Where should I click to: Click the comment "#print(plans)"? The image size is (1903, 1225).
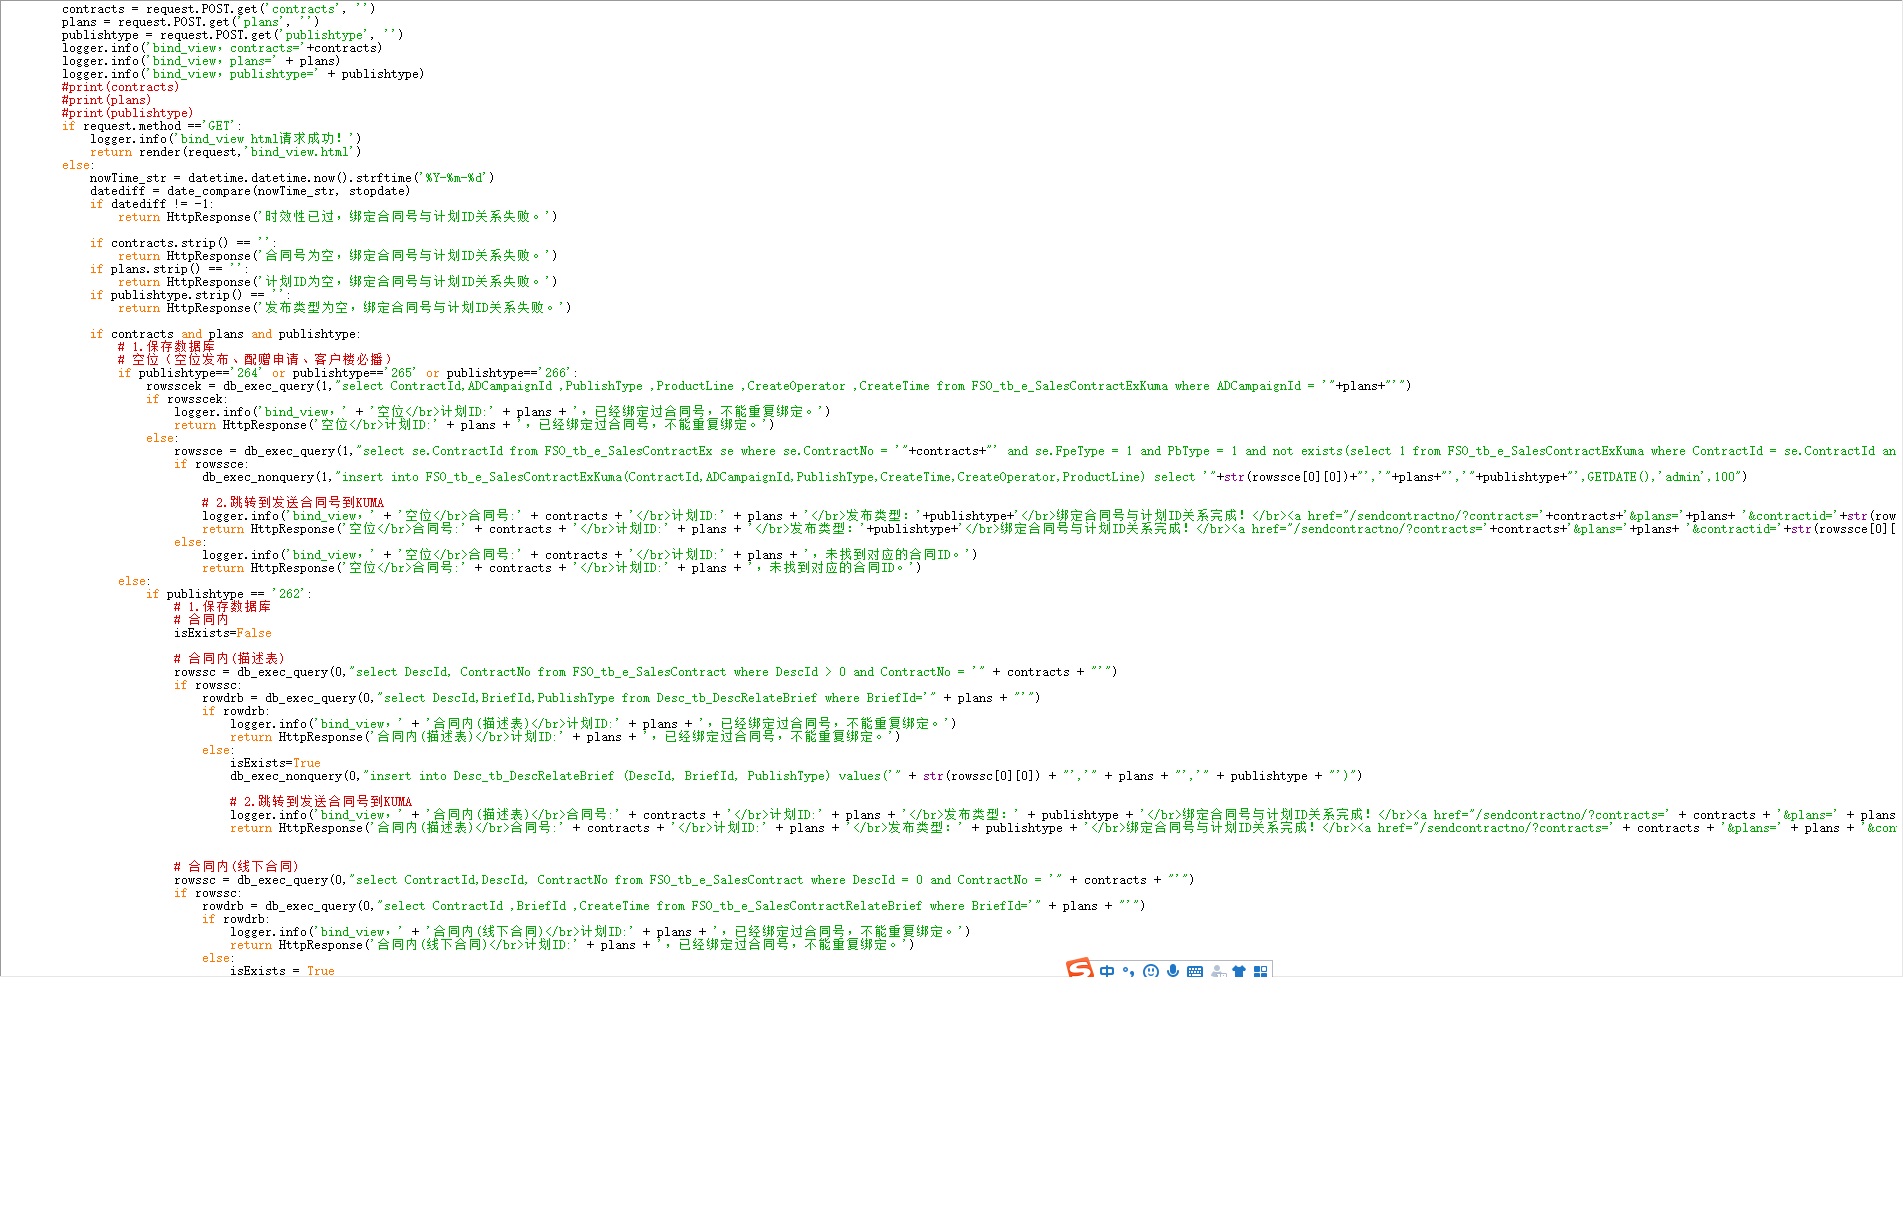[x=106, y=100]
